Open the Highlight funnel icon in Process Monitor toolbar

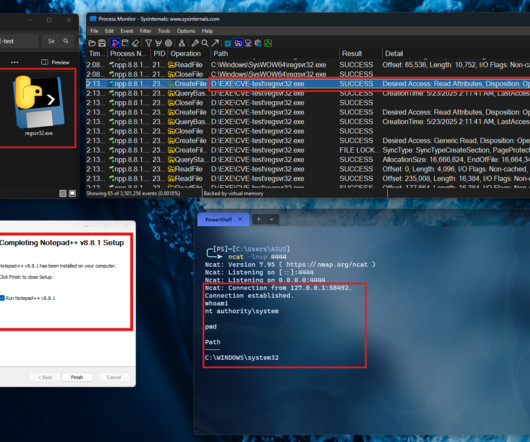coord(158,43)
